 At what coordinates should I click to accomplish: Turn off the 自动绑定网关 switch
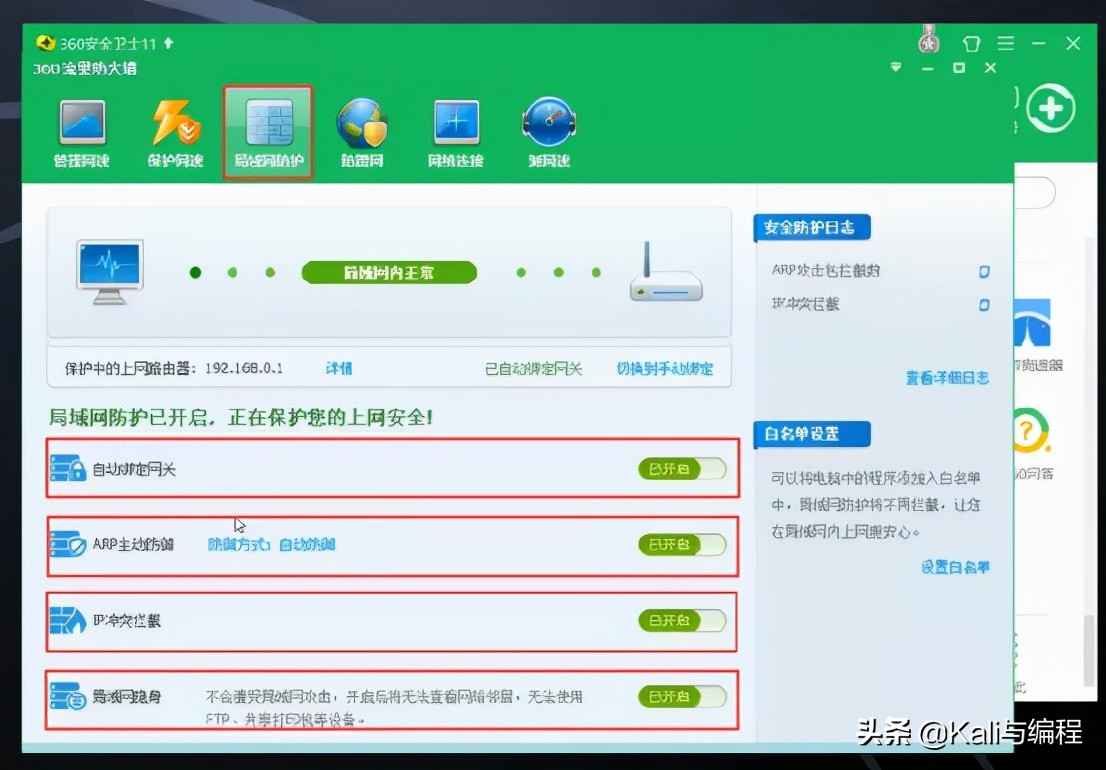pyautogui.click(x=681, y=469)
